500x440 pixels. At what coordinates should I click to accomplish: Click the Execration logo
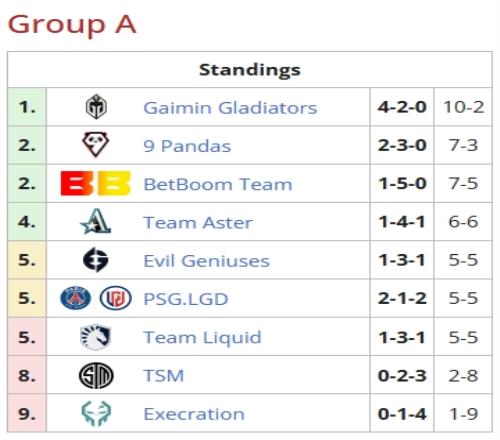[x=96, y=414]
